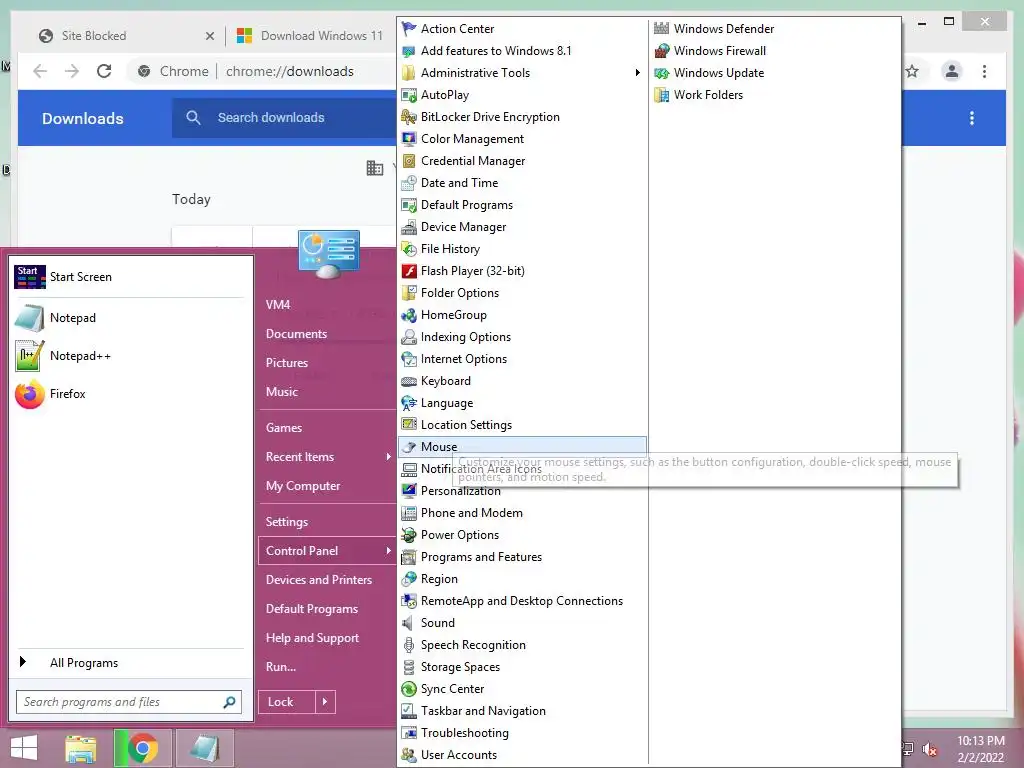
Task: Click the Windows Start button
Action: pyautogui.click(x=24, y=748)
